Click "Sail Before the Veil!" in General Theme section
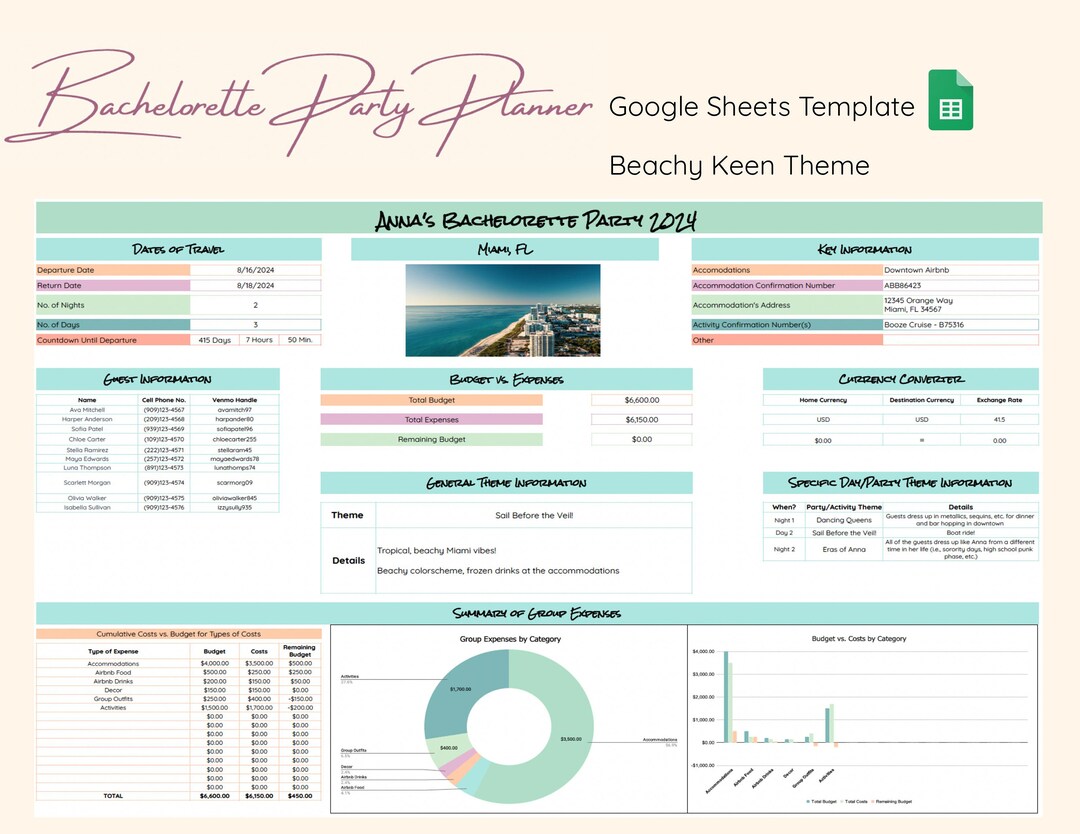Image resolution: width=1080 pixels, height=834 pixels. (x=534, y=515)
